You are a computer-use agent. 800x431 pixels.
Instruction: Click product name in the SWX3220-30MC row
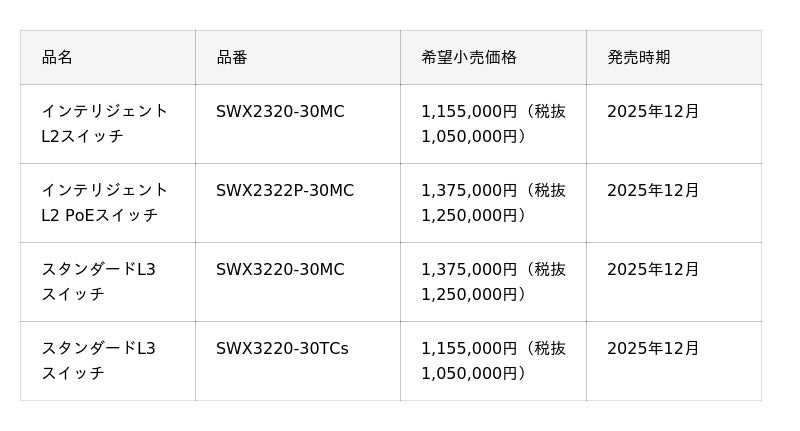point(98,282)
